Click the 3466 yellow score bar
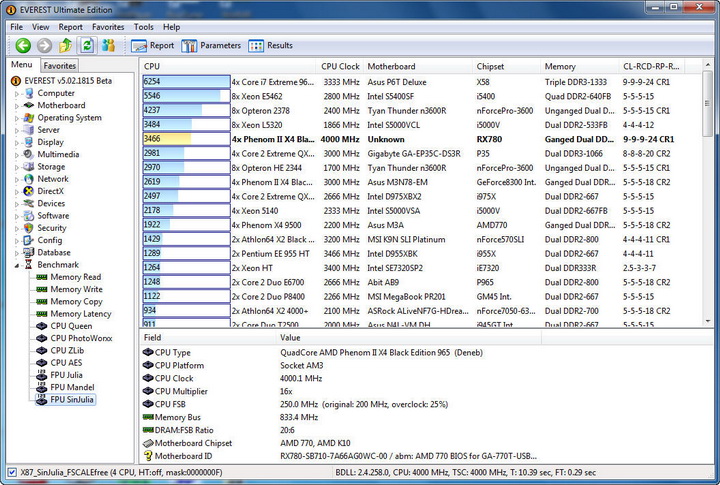 tap(186, 139)
